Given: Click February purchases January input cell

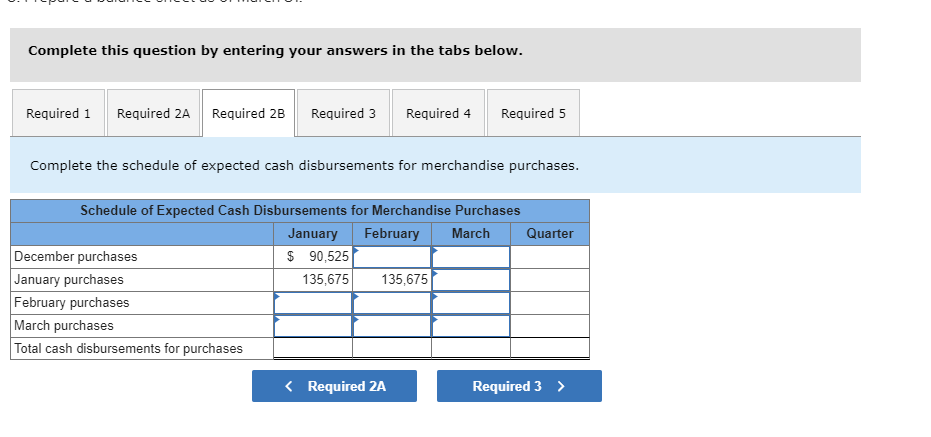Looking at the screenshot, I should tap(313, 303).
